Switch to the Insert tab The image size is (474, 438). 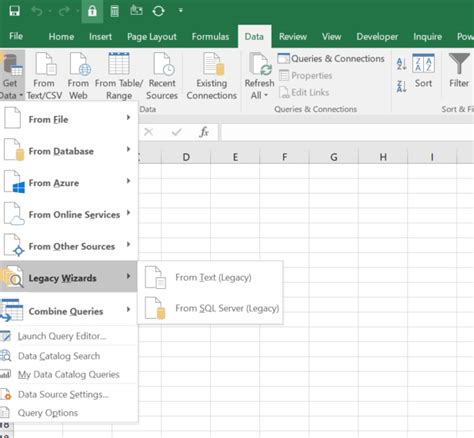(100, 37)
